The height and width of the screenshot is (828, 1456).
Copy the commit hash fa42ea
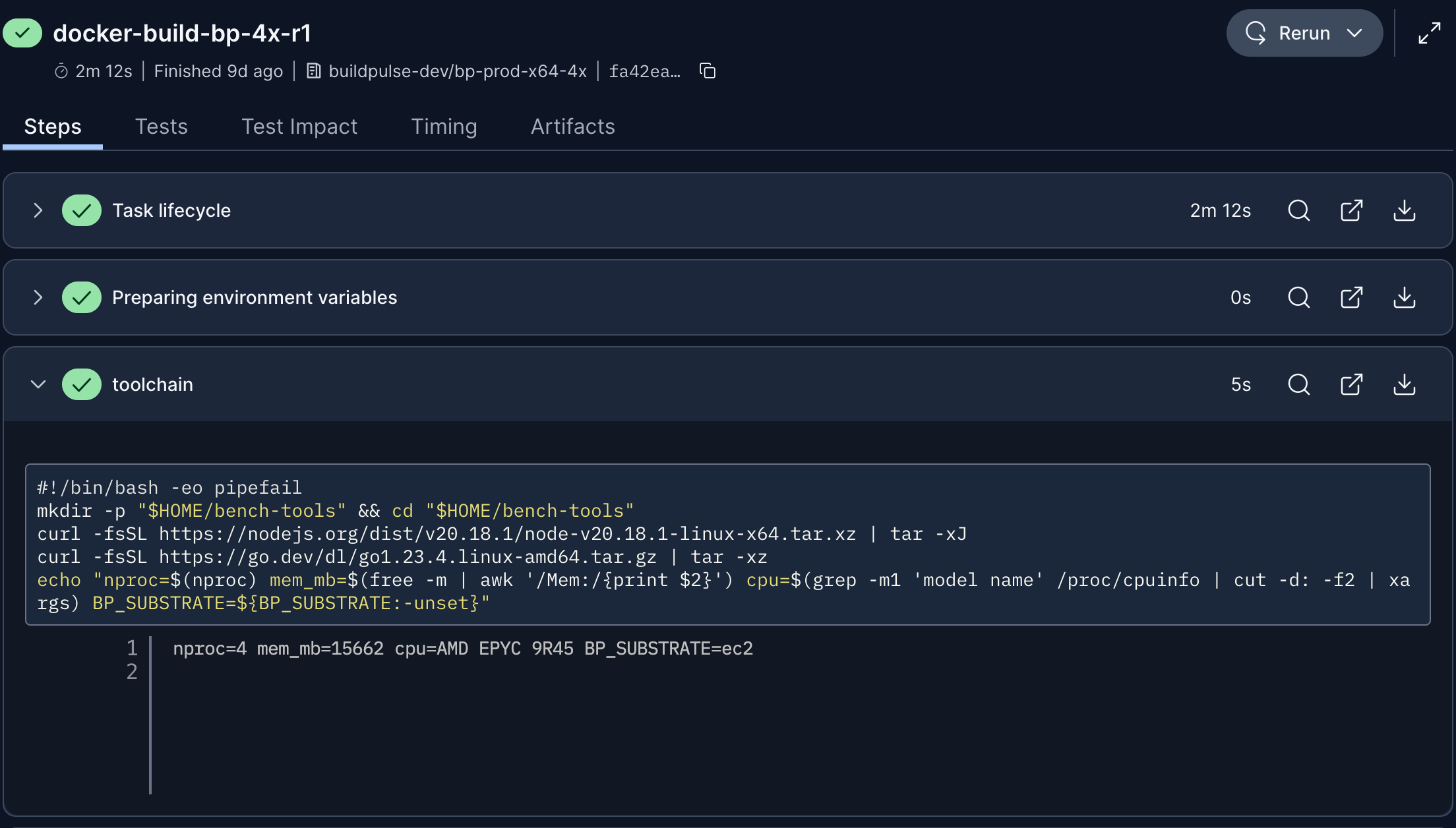(x=707, y=71)
